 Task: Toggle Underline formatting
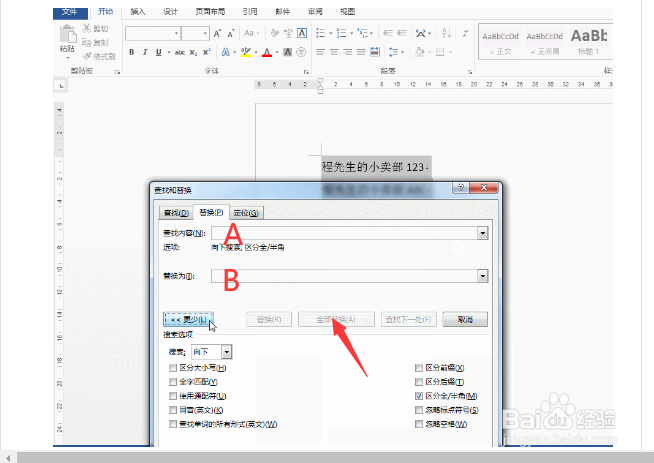pyautogui.click(x=158, y=52)
